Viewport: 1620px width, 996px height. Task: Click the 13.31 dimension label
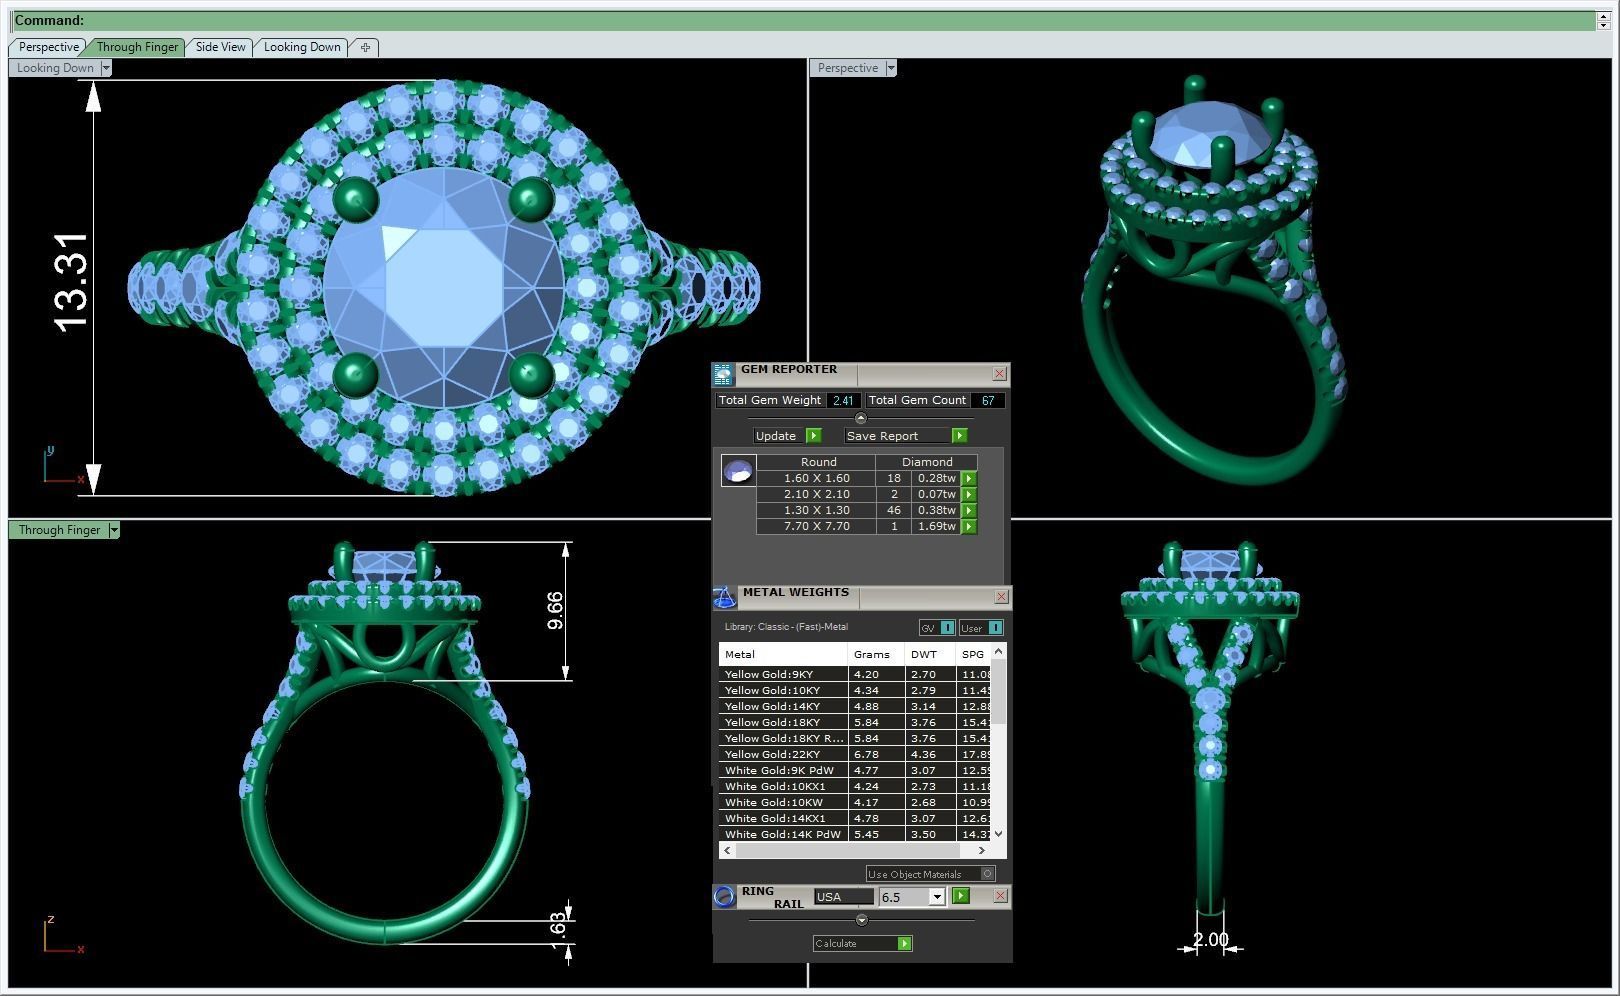[72, 283]
